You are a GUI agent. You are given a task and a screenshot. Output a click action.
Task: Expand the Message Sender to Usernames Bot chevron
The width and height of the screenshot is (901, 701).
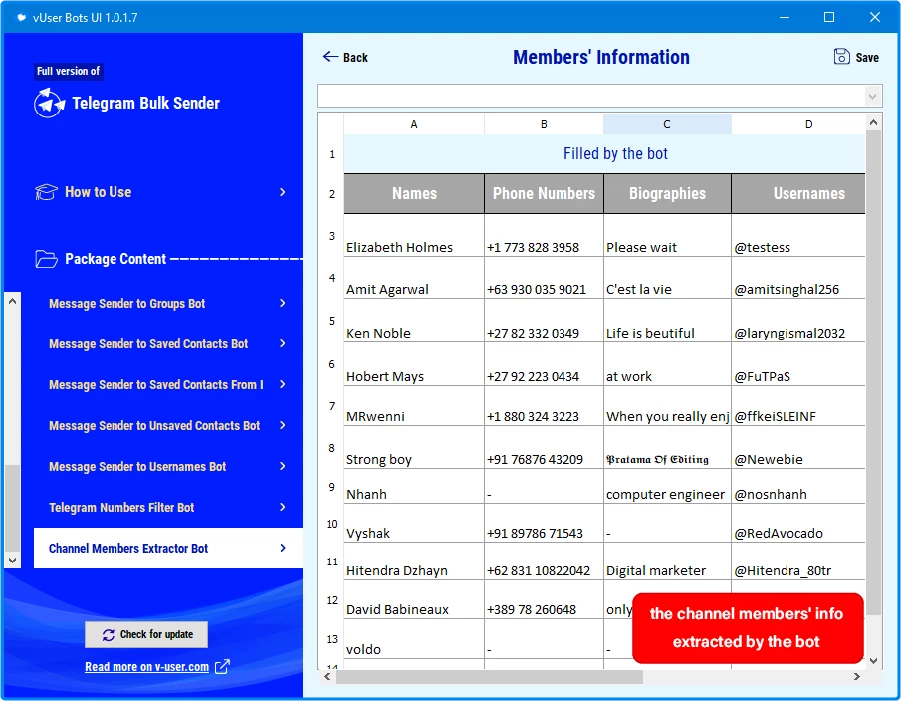click(283, 466)
